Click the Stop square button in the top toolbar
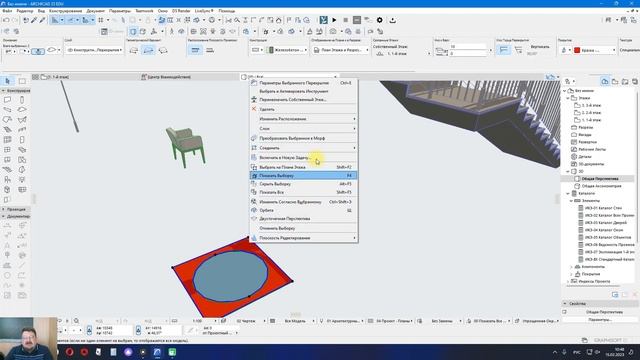Viewport: 640px width, 360px height. pos(346,20)
